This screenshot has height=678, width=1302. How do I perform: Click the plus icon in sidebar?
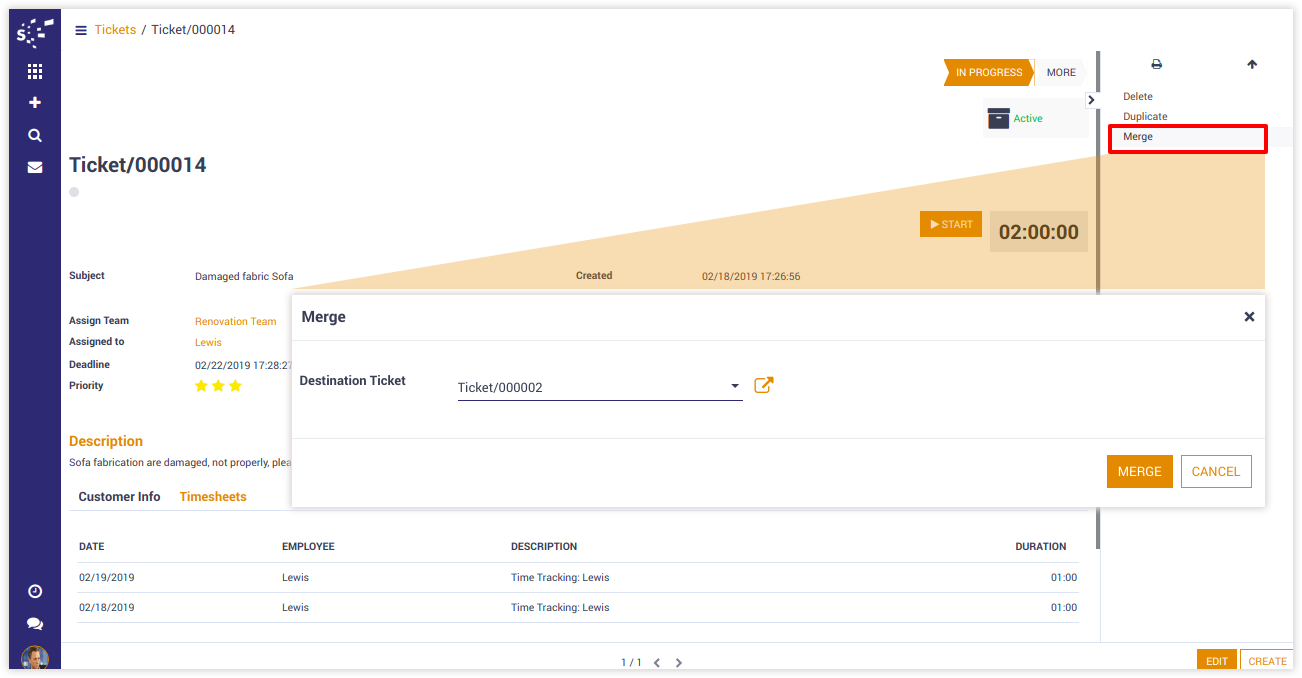point(35,103)
